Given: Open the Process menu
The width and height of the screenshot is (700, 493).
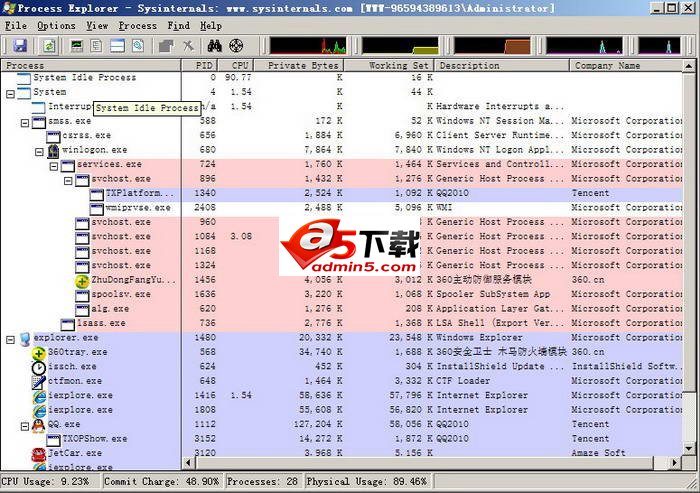Looking at the screenshot, I should click(x=138, y=26).
